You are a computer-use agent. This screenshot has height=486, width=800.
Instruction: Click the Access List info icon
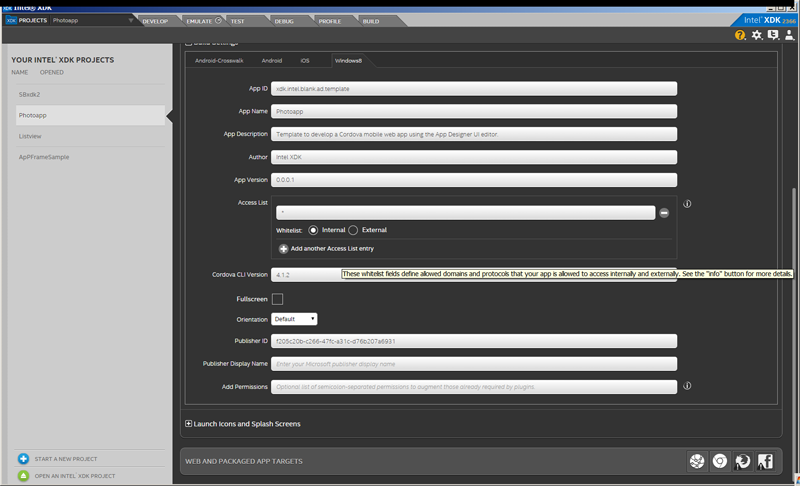click(x=687, y=204)
